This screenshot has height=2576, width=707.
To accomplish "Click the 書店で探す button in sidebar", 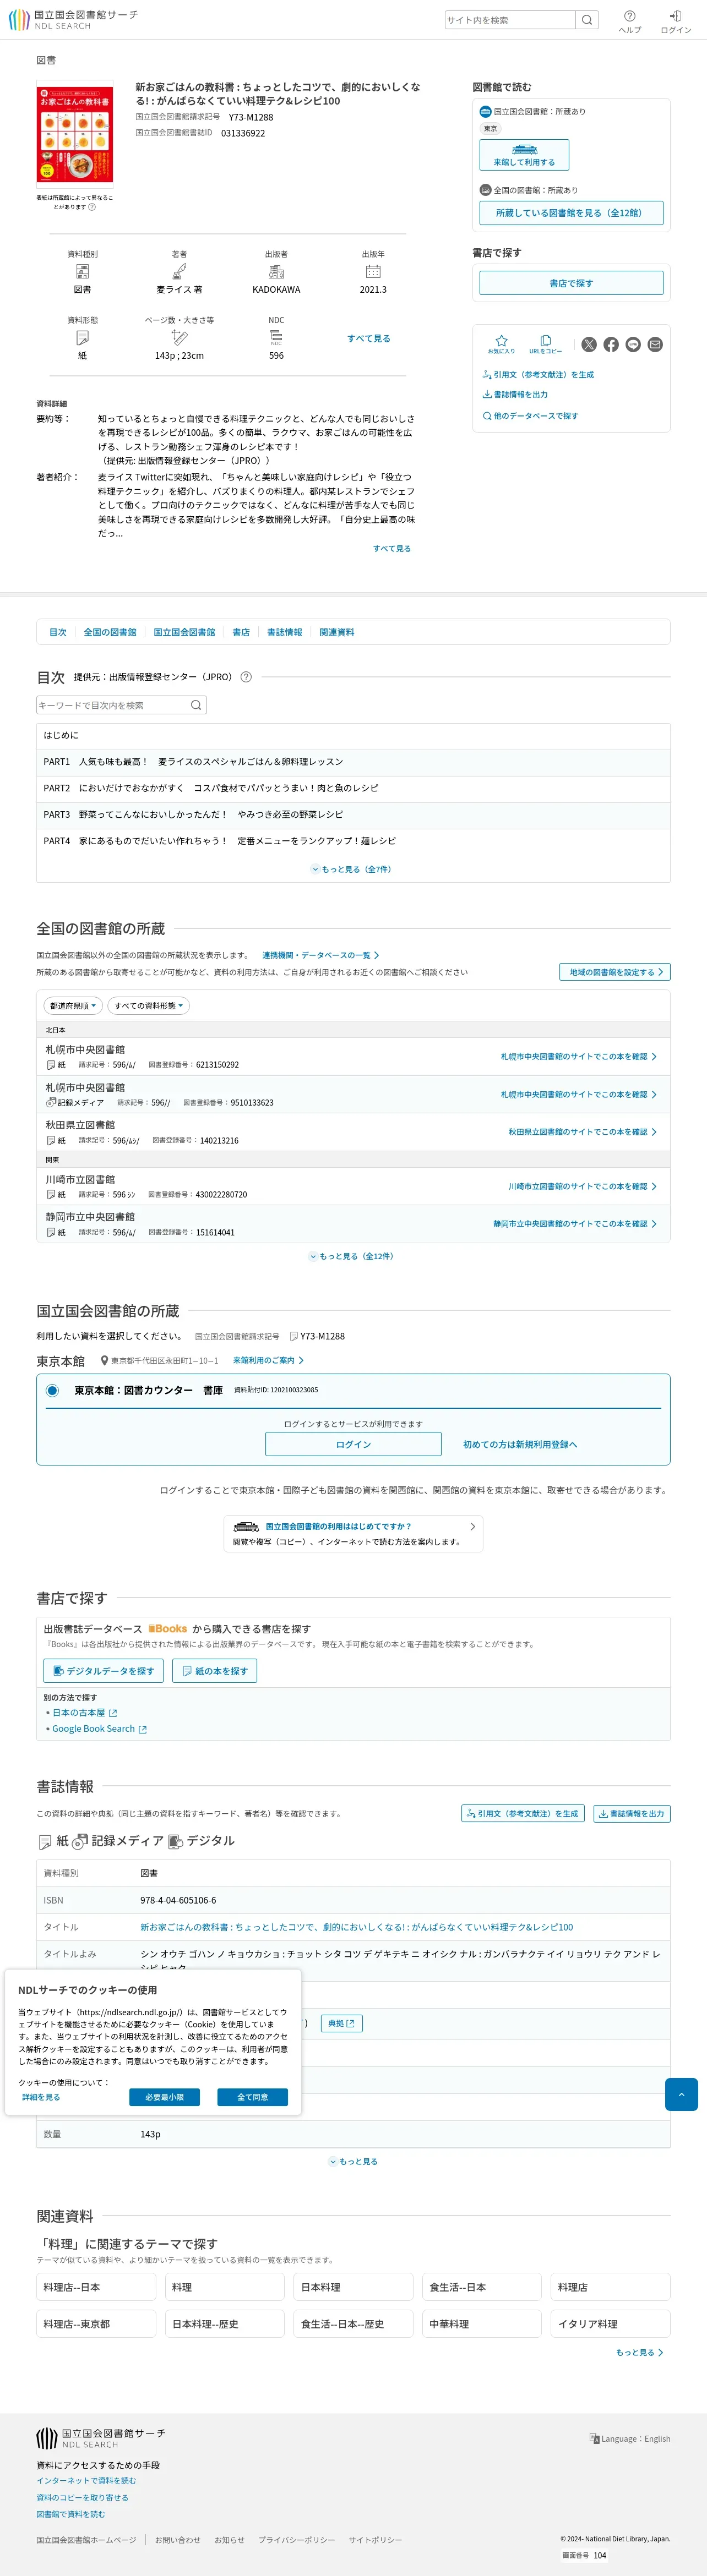I will click(571, 283).
